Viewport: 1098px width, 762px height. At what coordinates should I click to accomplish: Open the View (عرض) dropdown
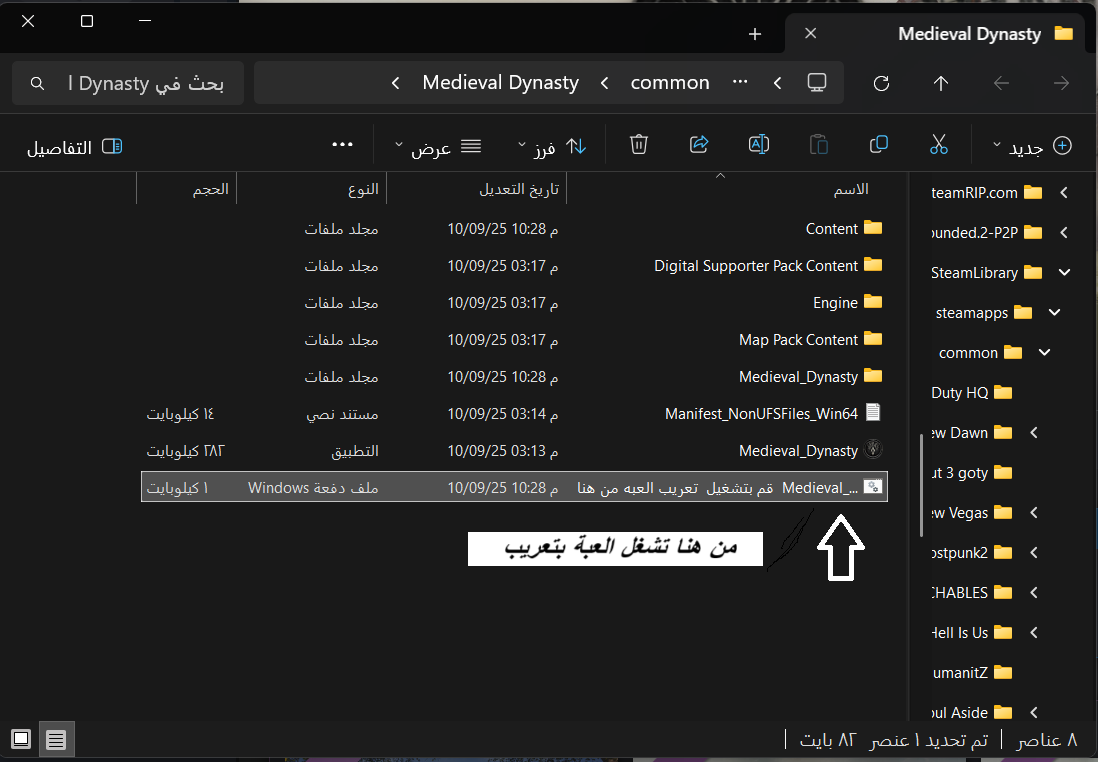coord(438,146)
